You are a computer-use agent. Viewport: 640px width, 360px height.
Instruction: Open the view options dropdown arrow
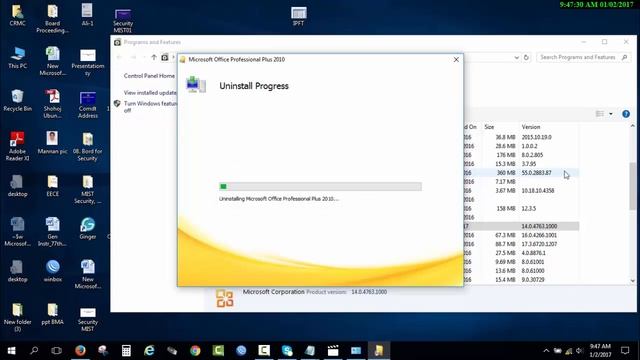pyautogui.click(x=611, y=114)
